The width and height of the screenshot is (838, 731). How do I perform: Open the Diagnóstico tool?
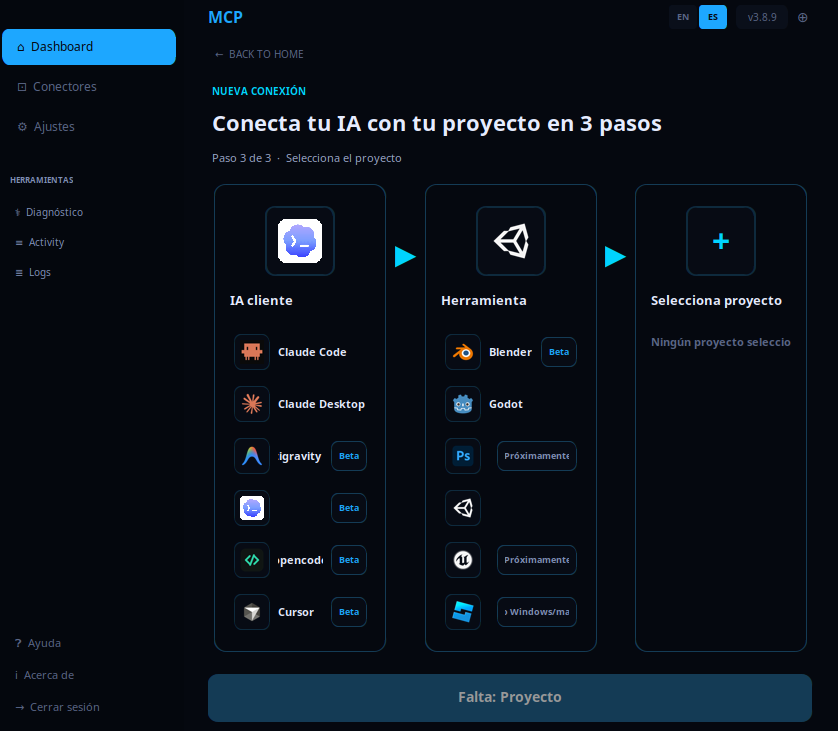pos(49,212)
